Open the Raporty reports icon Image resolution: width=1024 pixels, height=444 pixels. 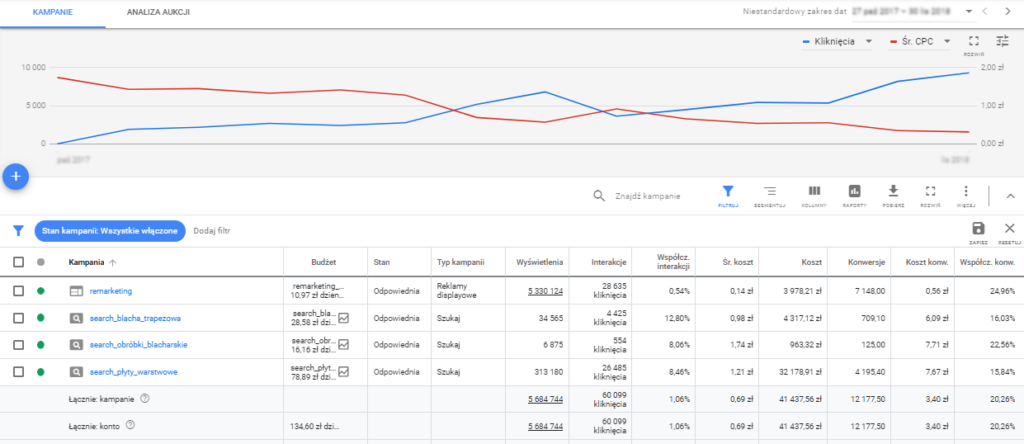coord(854,191)
